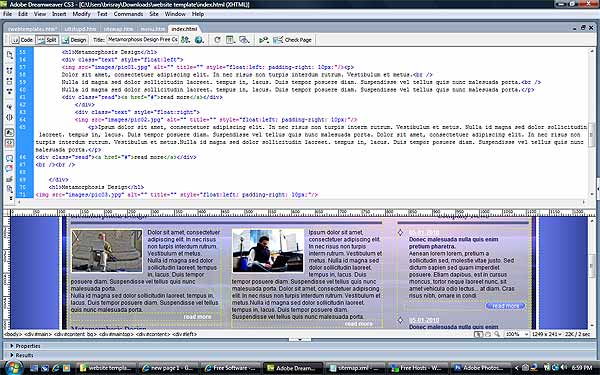Select <body> in tag selector
Screen dimensions: 600x375
coord(13,334)
